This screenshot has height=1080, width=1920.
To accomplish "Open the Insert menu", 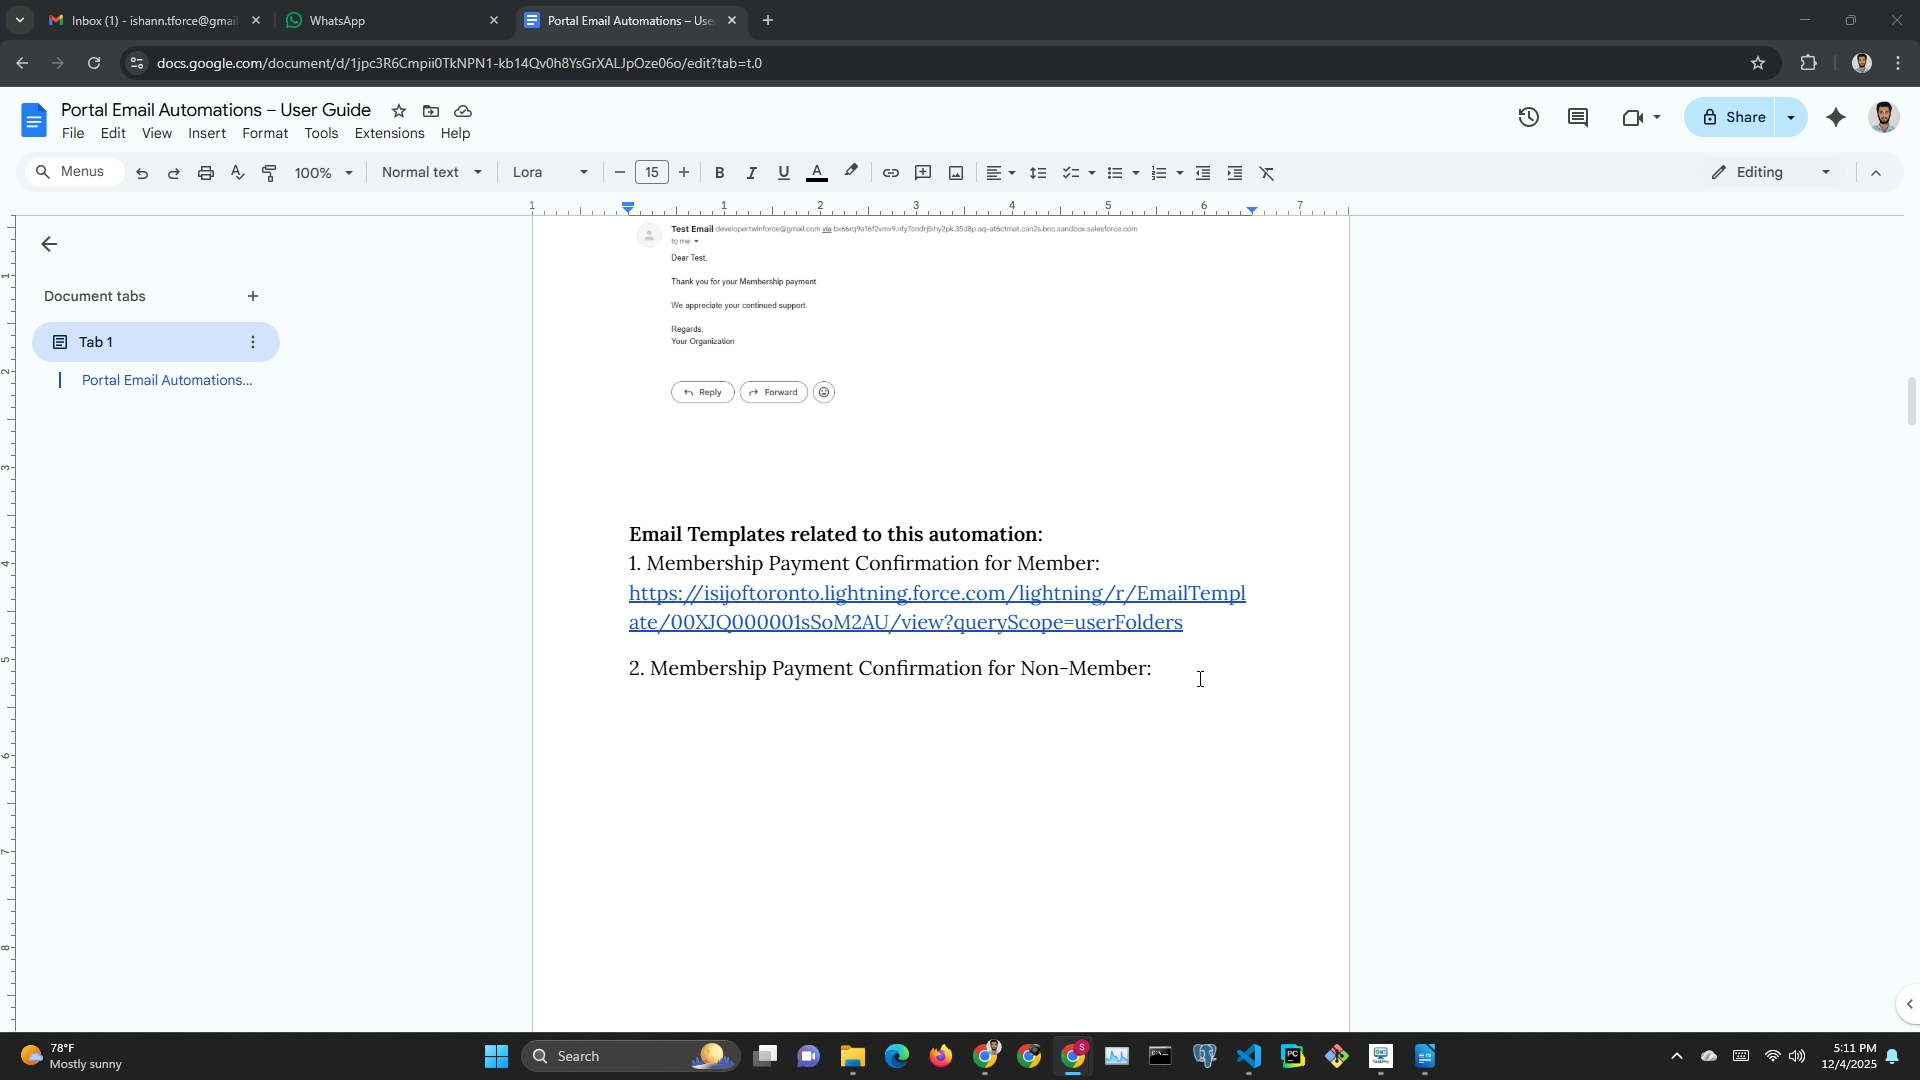I will (206, 134).
